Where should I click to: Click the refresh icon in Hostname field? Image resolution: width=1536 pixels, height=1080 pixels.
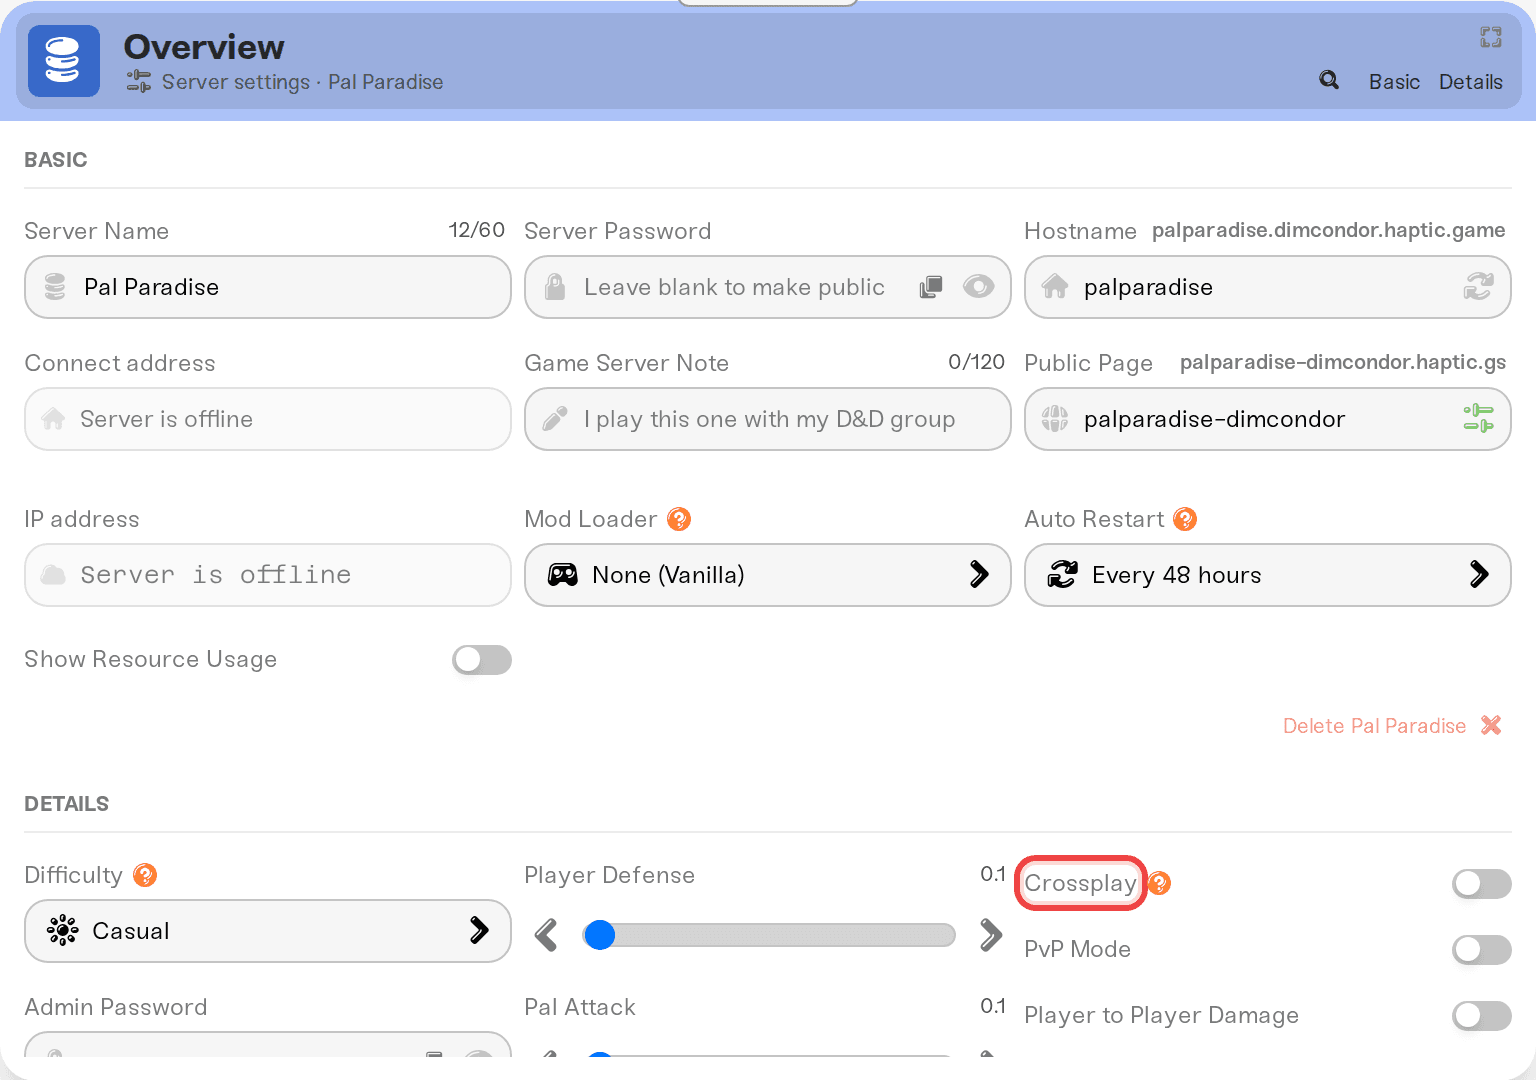coord(1478,287)
